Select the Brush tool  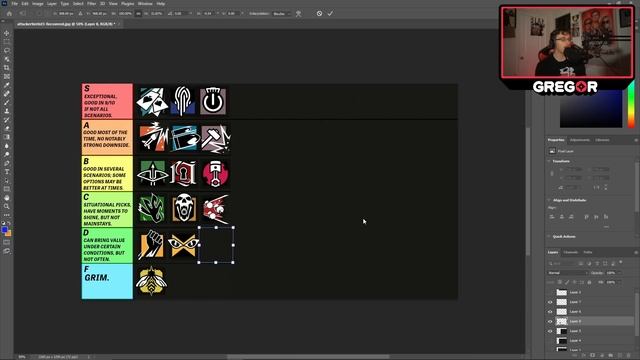tap(7, 102)
